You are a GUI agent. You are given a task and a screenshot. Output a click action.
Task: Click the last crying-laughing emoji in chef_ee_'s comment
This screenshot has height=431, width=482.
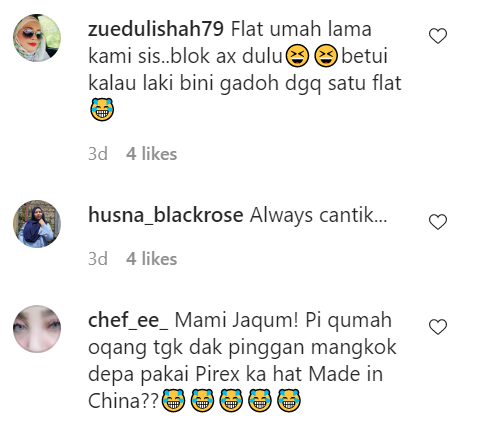(289, 401)
